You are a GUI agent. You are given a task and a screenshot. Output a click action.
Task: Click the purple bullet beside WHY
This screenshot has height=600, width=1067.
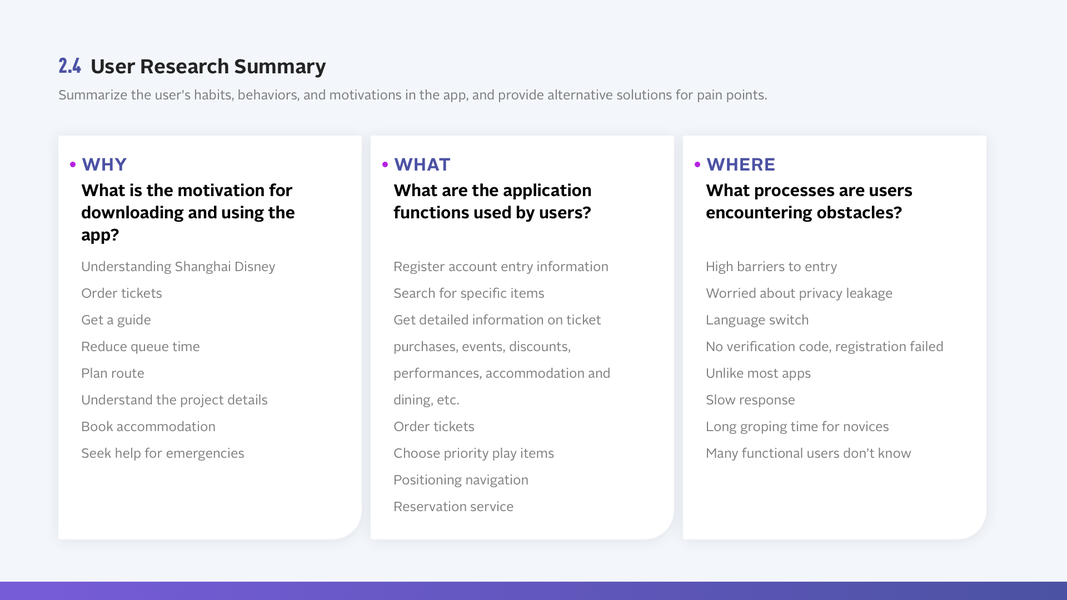tap(73, 165)
